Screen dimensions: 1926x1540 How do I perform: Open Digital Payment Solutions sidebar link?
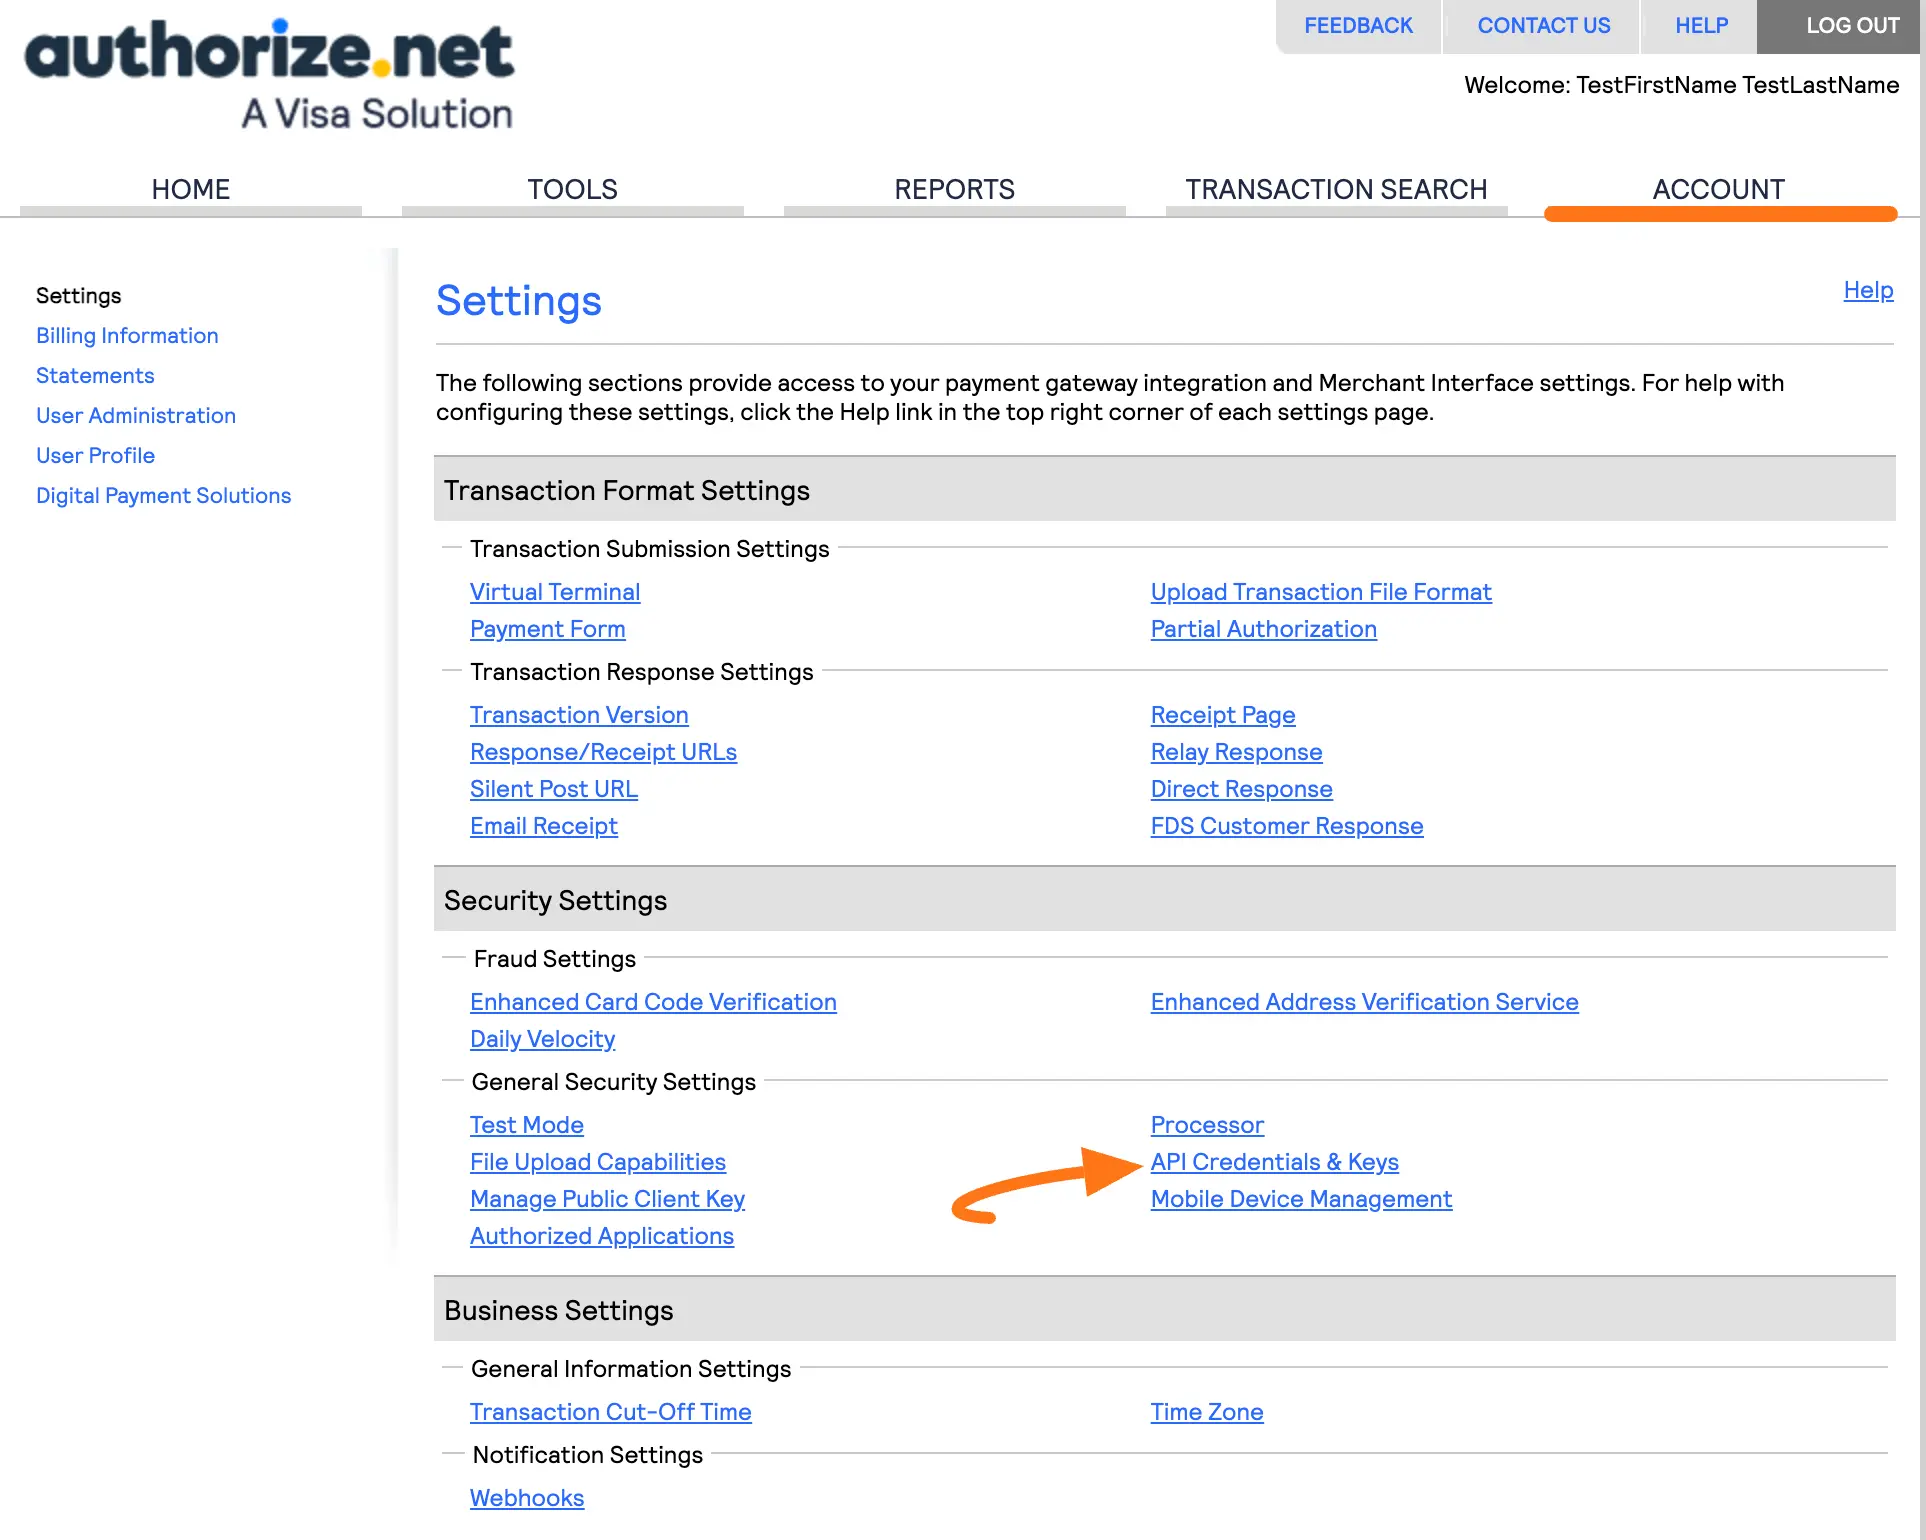163,496
